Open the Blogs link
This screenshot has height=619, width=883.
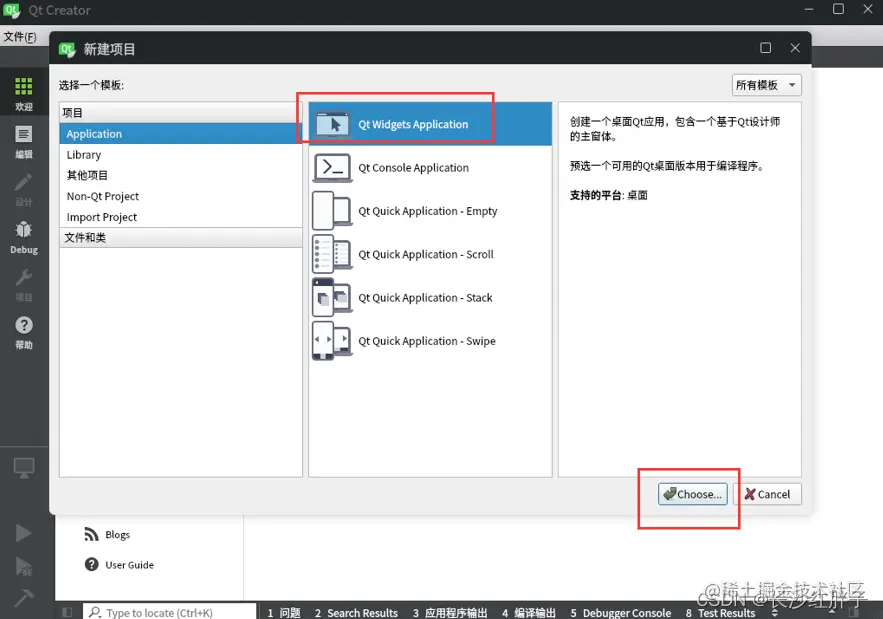click(117, 535)
